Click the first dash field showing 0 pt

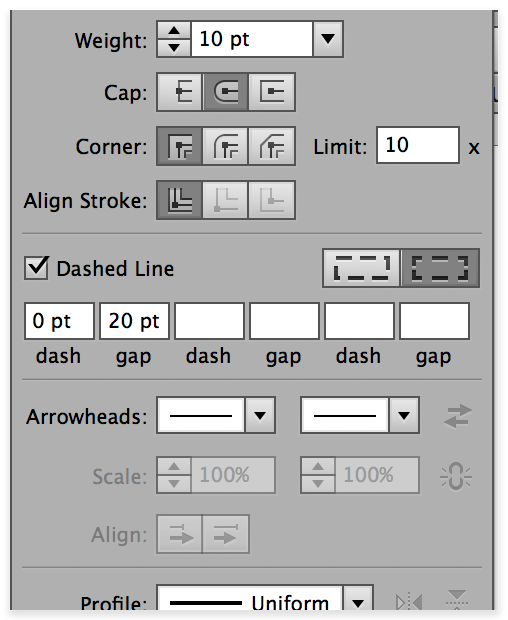click(x=59, y=321)
